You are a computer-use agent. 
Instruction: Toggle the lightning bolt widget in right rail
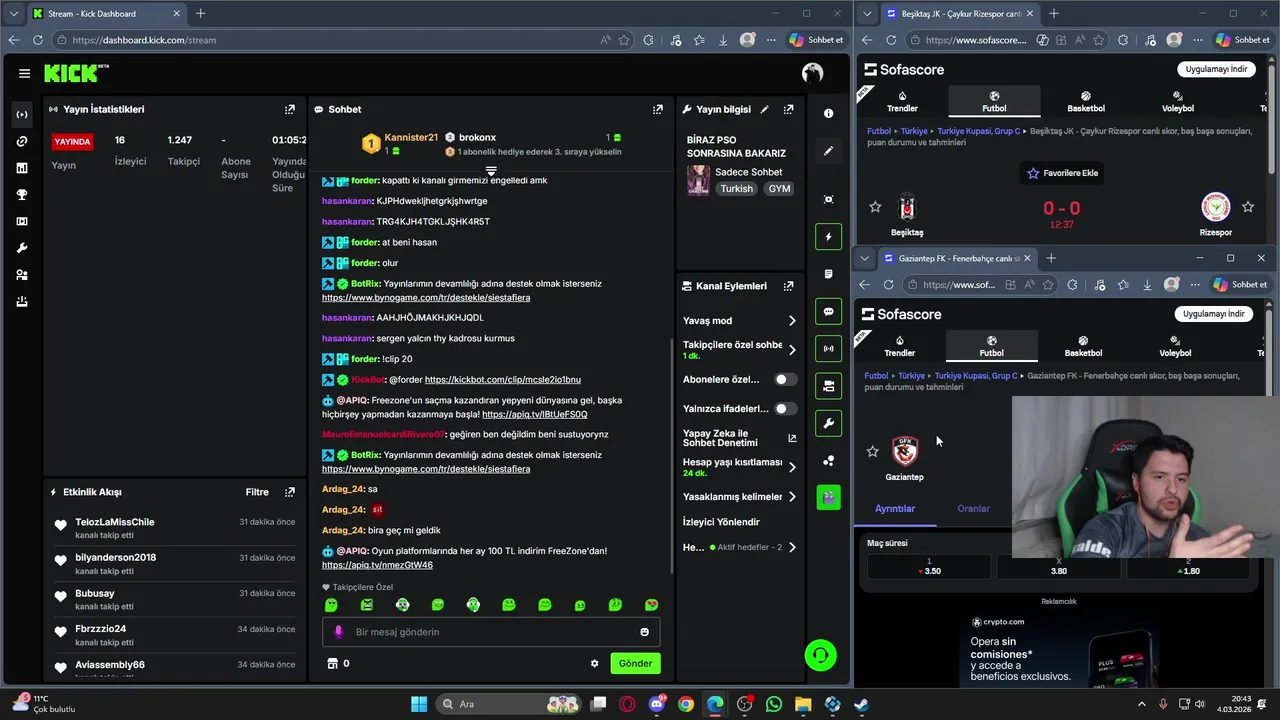coord(828,237)
